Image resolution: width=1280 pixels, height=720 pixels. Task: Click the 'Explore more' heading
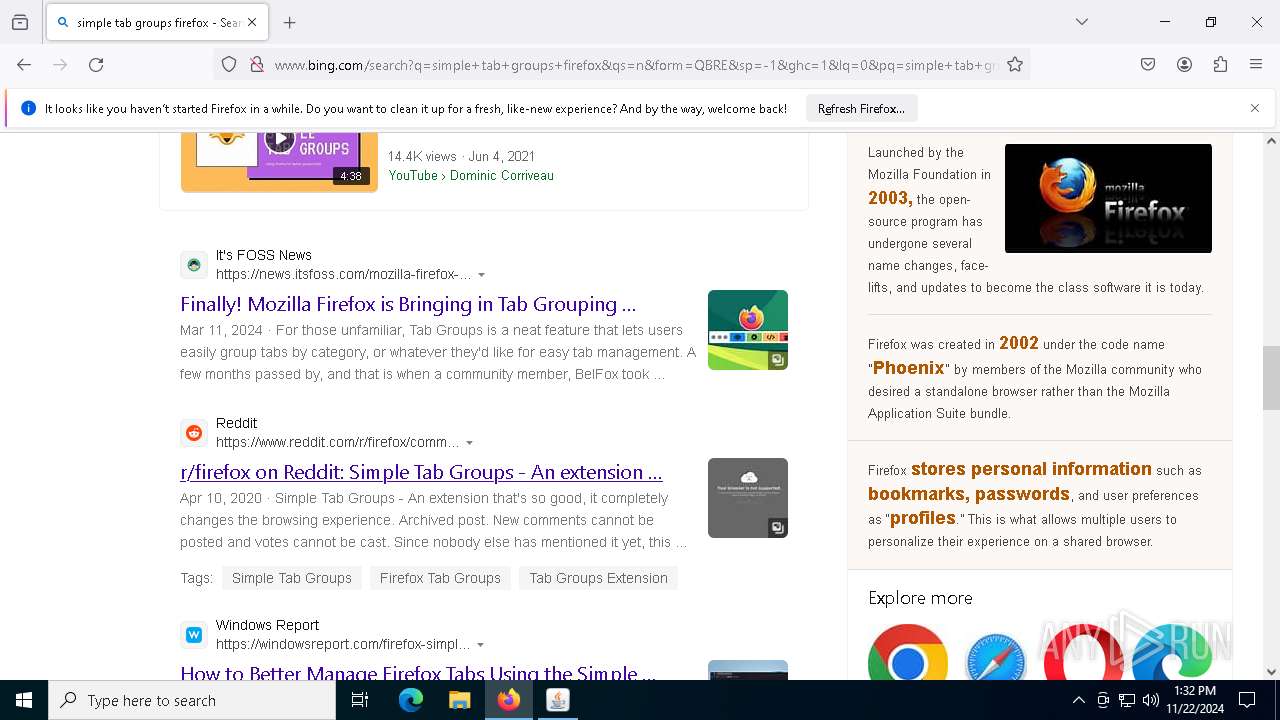(920, 598)
